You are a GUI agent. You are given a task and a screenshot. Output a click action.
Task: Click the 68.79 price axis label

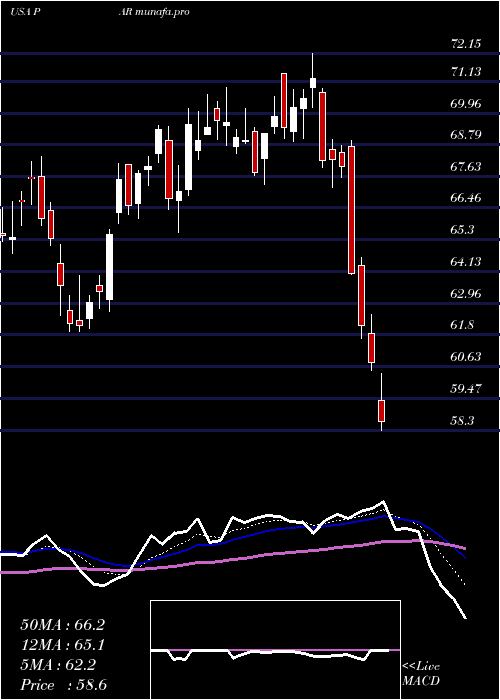[466, 135]
